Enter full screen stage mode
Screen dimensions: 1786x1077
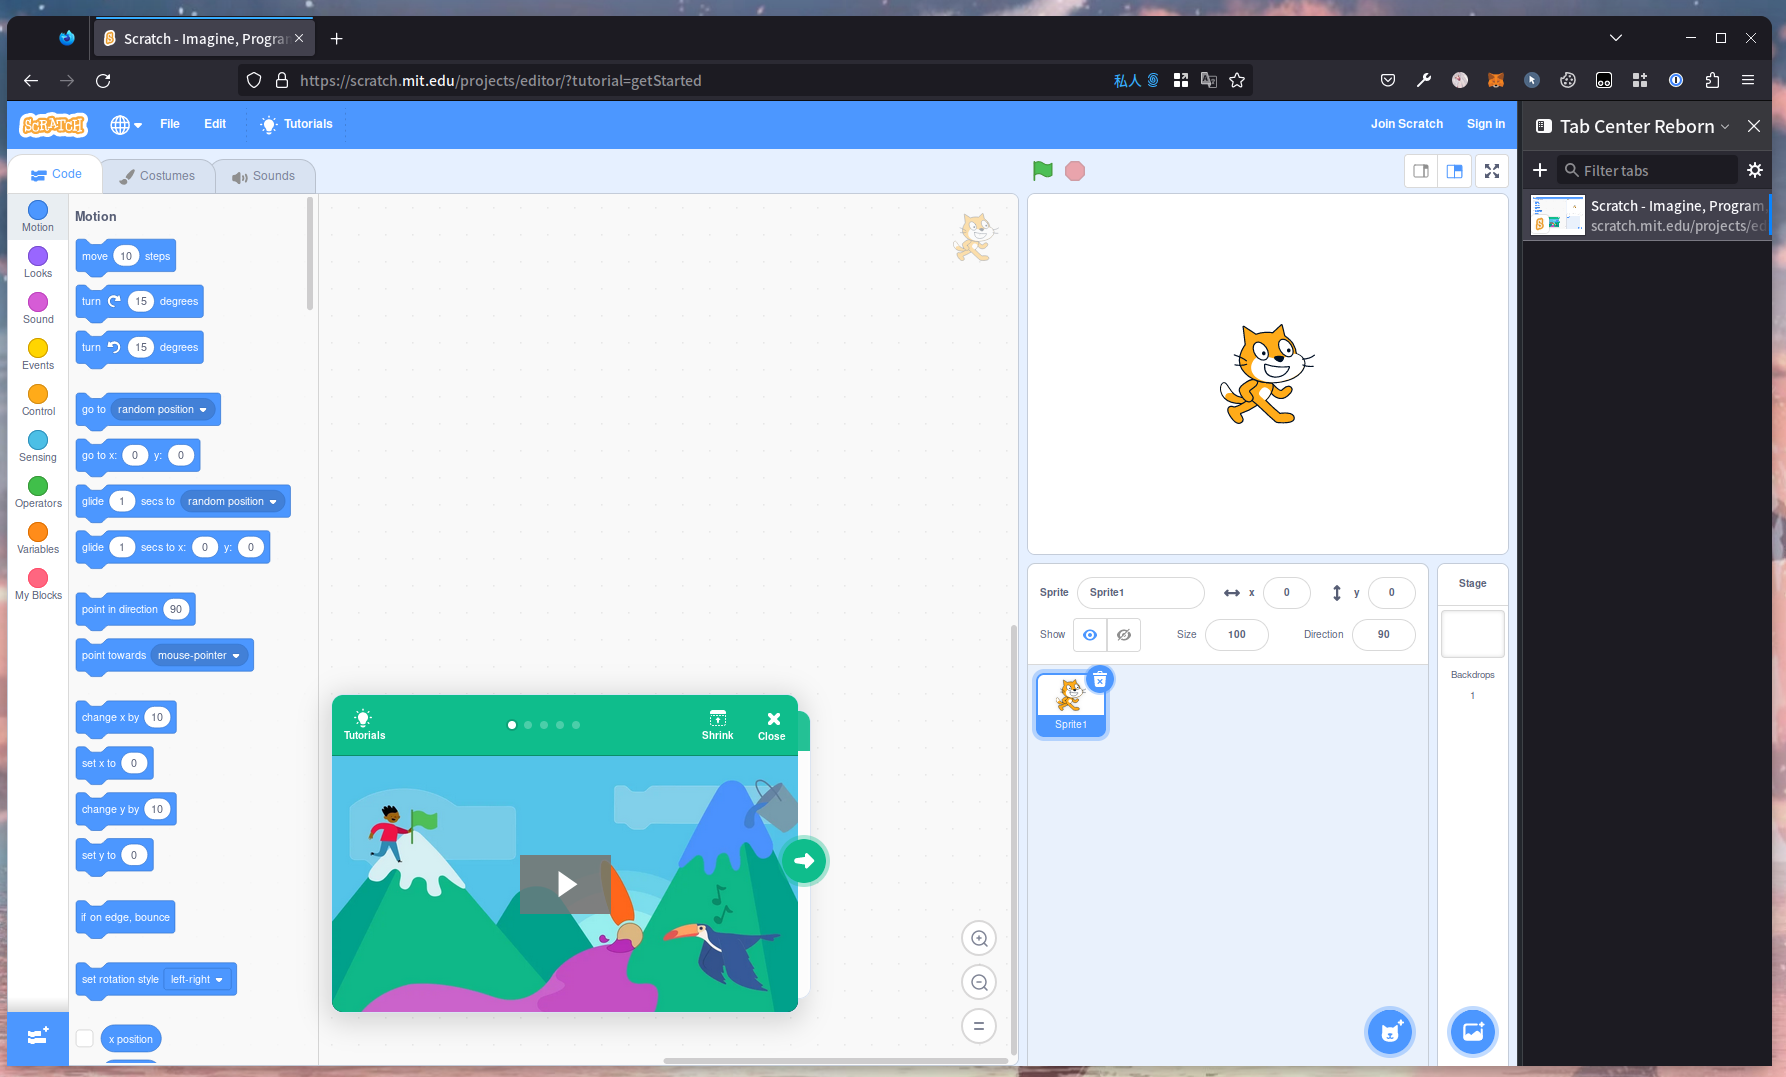tap(1491, 171)
